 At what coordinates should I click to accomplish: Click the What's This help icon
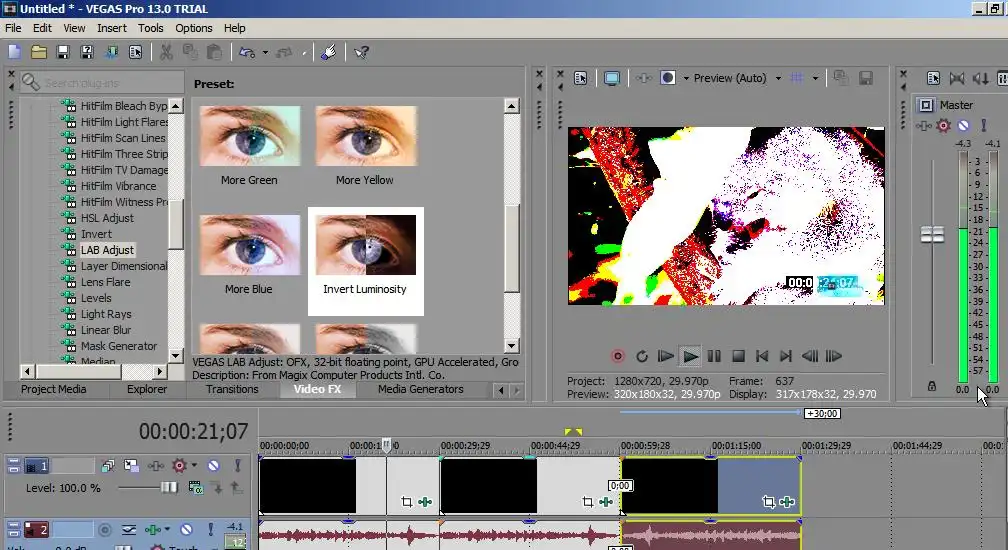(361, 53)
